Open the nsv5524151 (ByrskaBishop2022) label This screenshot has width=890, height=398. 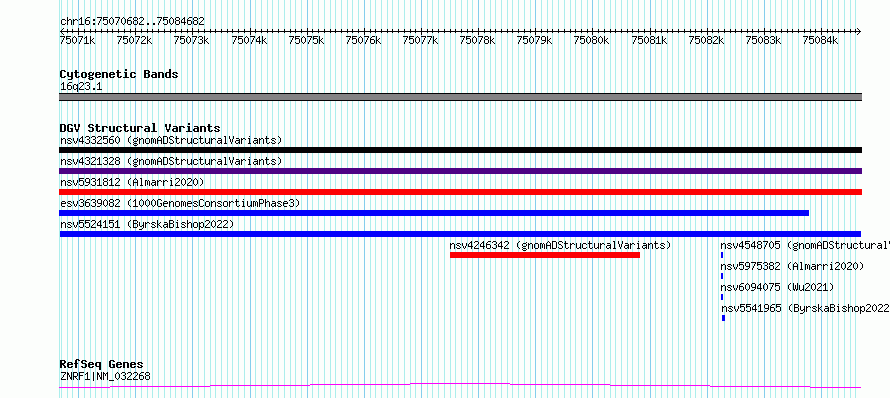146,224
